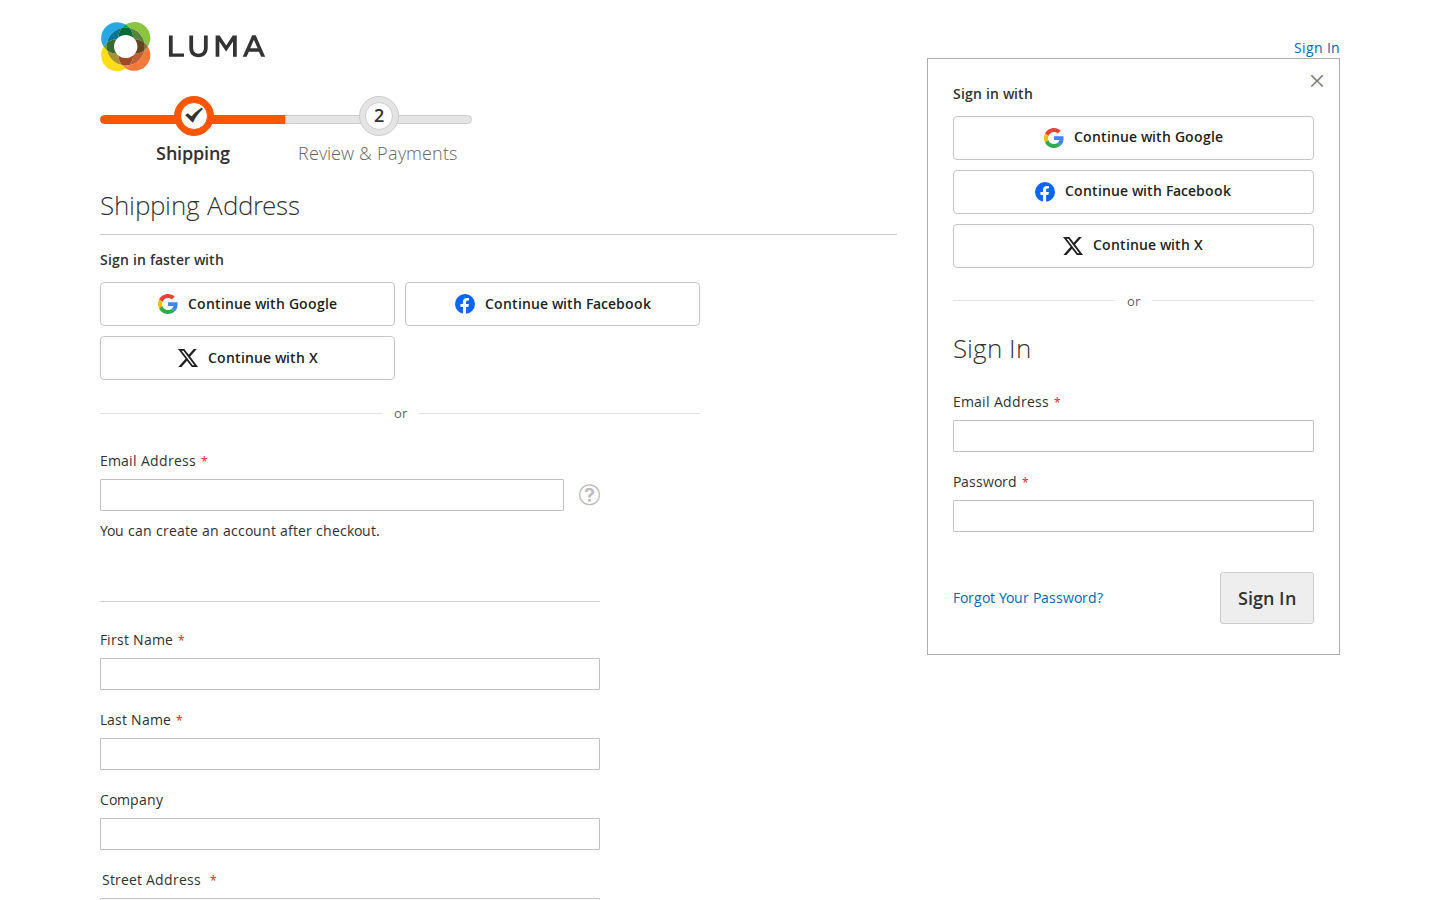
Task: Submit with the Sign In button
Action: 1267,598
